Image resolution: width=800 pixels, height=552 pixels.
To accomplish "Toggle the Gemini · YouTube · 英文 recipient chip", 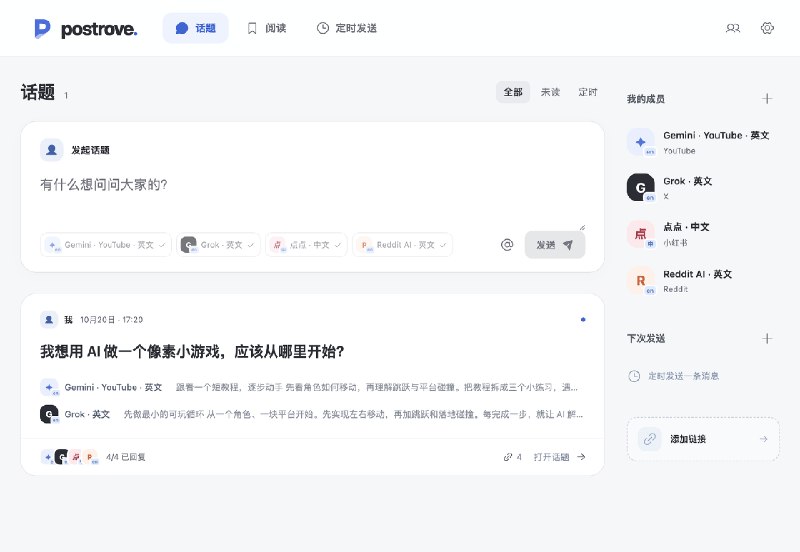I will tap(106, 245).
